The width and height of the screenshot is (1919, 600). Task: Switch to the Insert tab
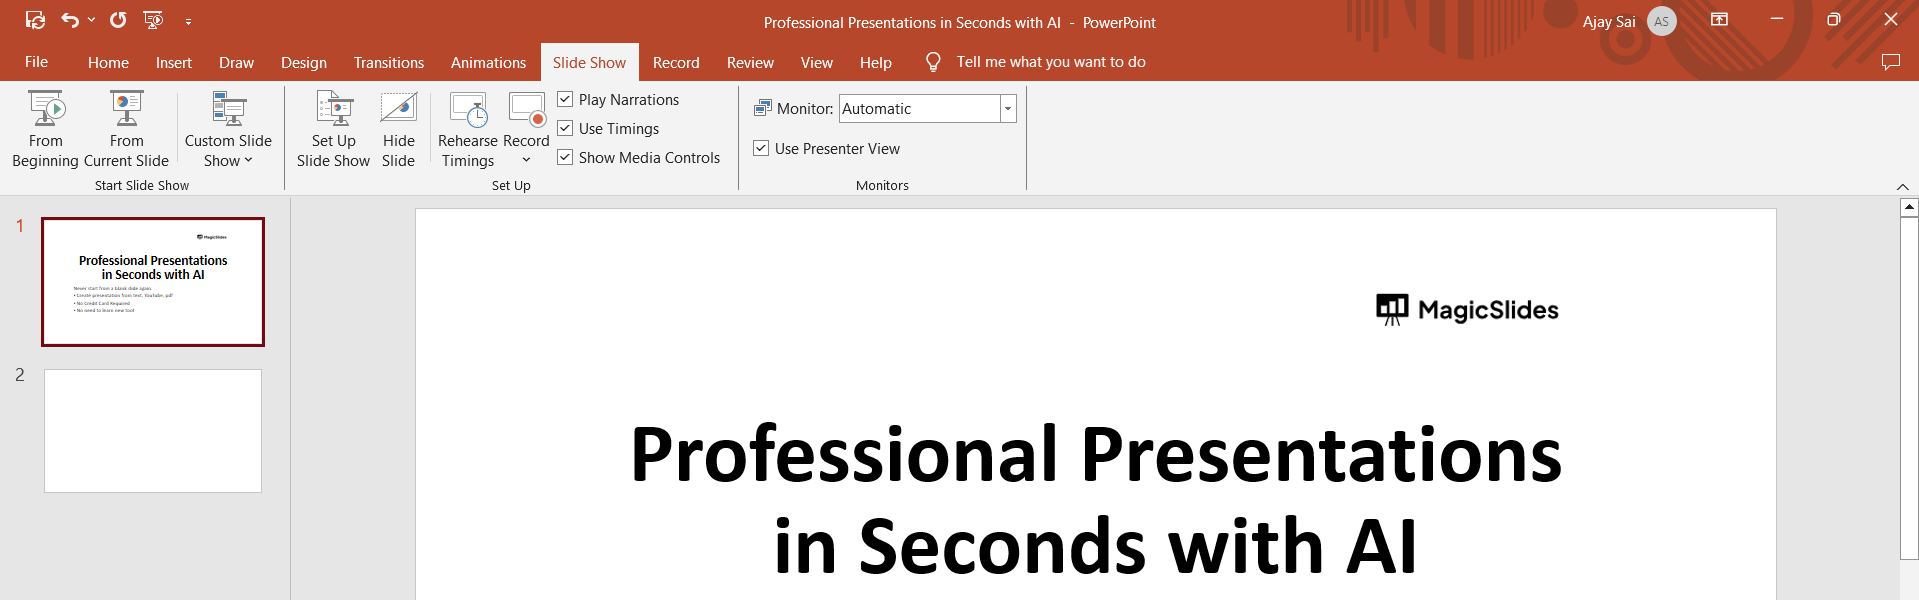tap(174, 62)
